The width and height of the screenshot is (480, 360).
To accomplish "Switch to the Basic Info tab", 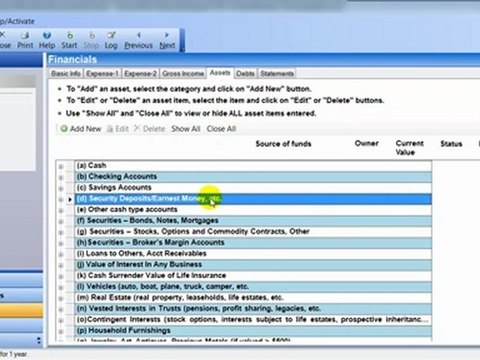I will pos(66,73).
